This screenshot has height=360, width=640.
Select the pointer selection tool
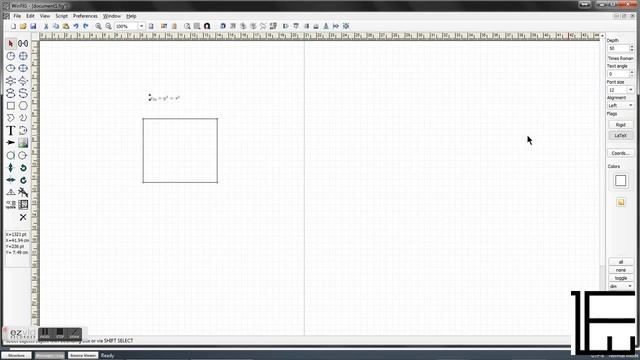[11, 43]
